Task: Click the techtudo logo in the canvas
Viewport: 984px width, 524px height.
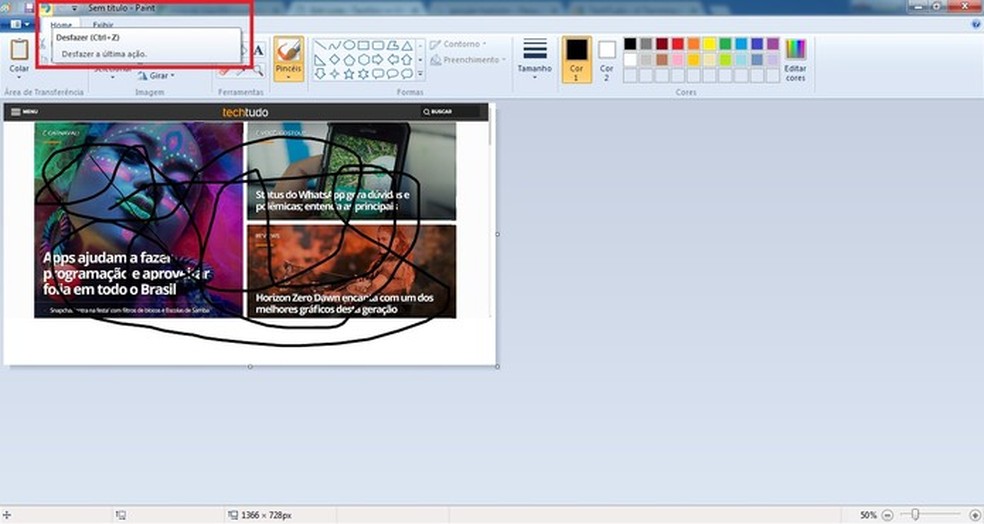Action: pyautogui.click(x=245, y=112)
